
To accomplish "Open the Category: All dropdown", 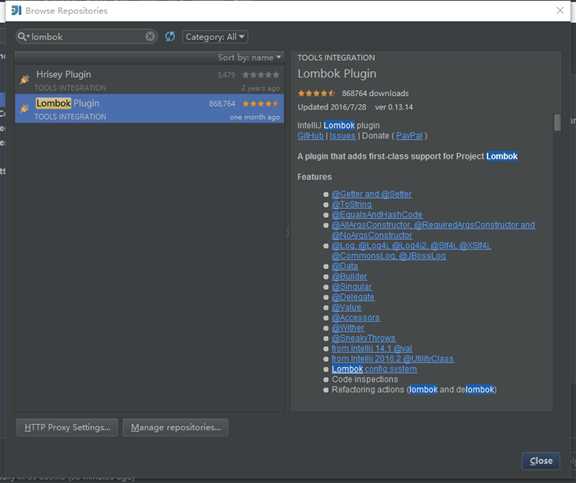I will pos(215,37).
